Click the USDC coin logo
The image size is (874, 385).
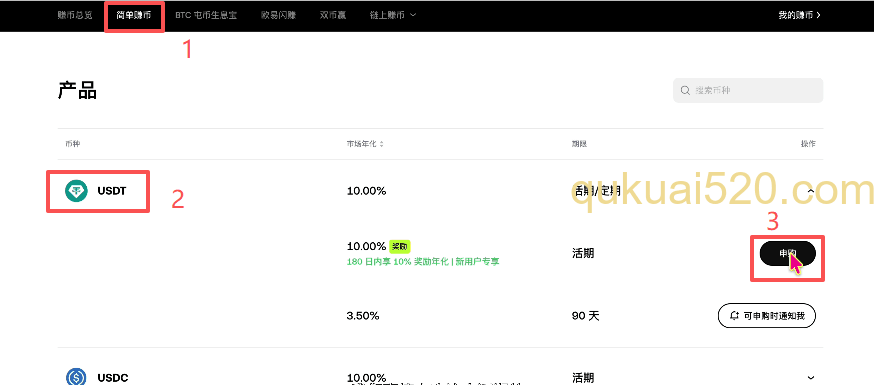(x=76, y=377)
